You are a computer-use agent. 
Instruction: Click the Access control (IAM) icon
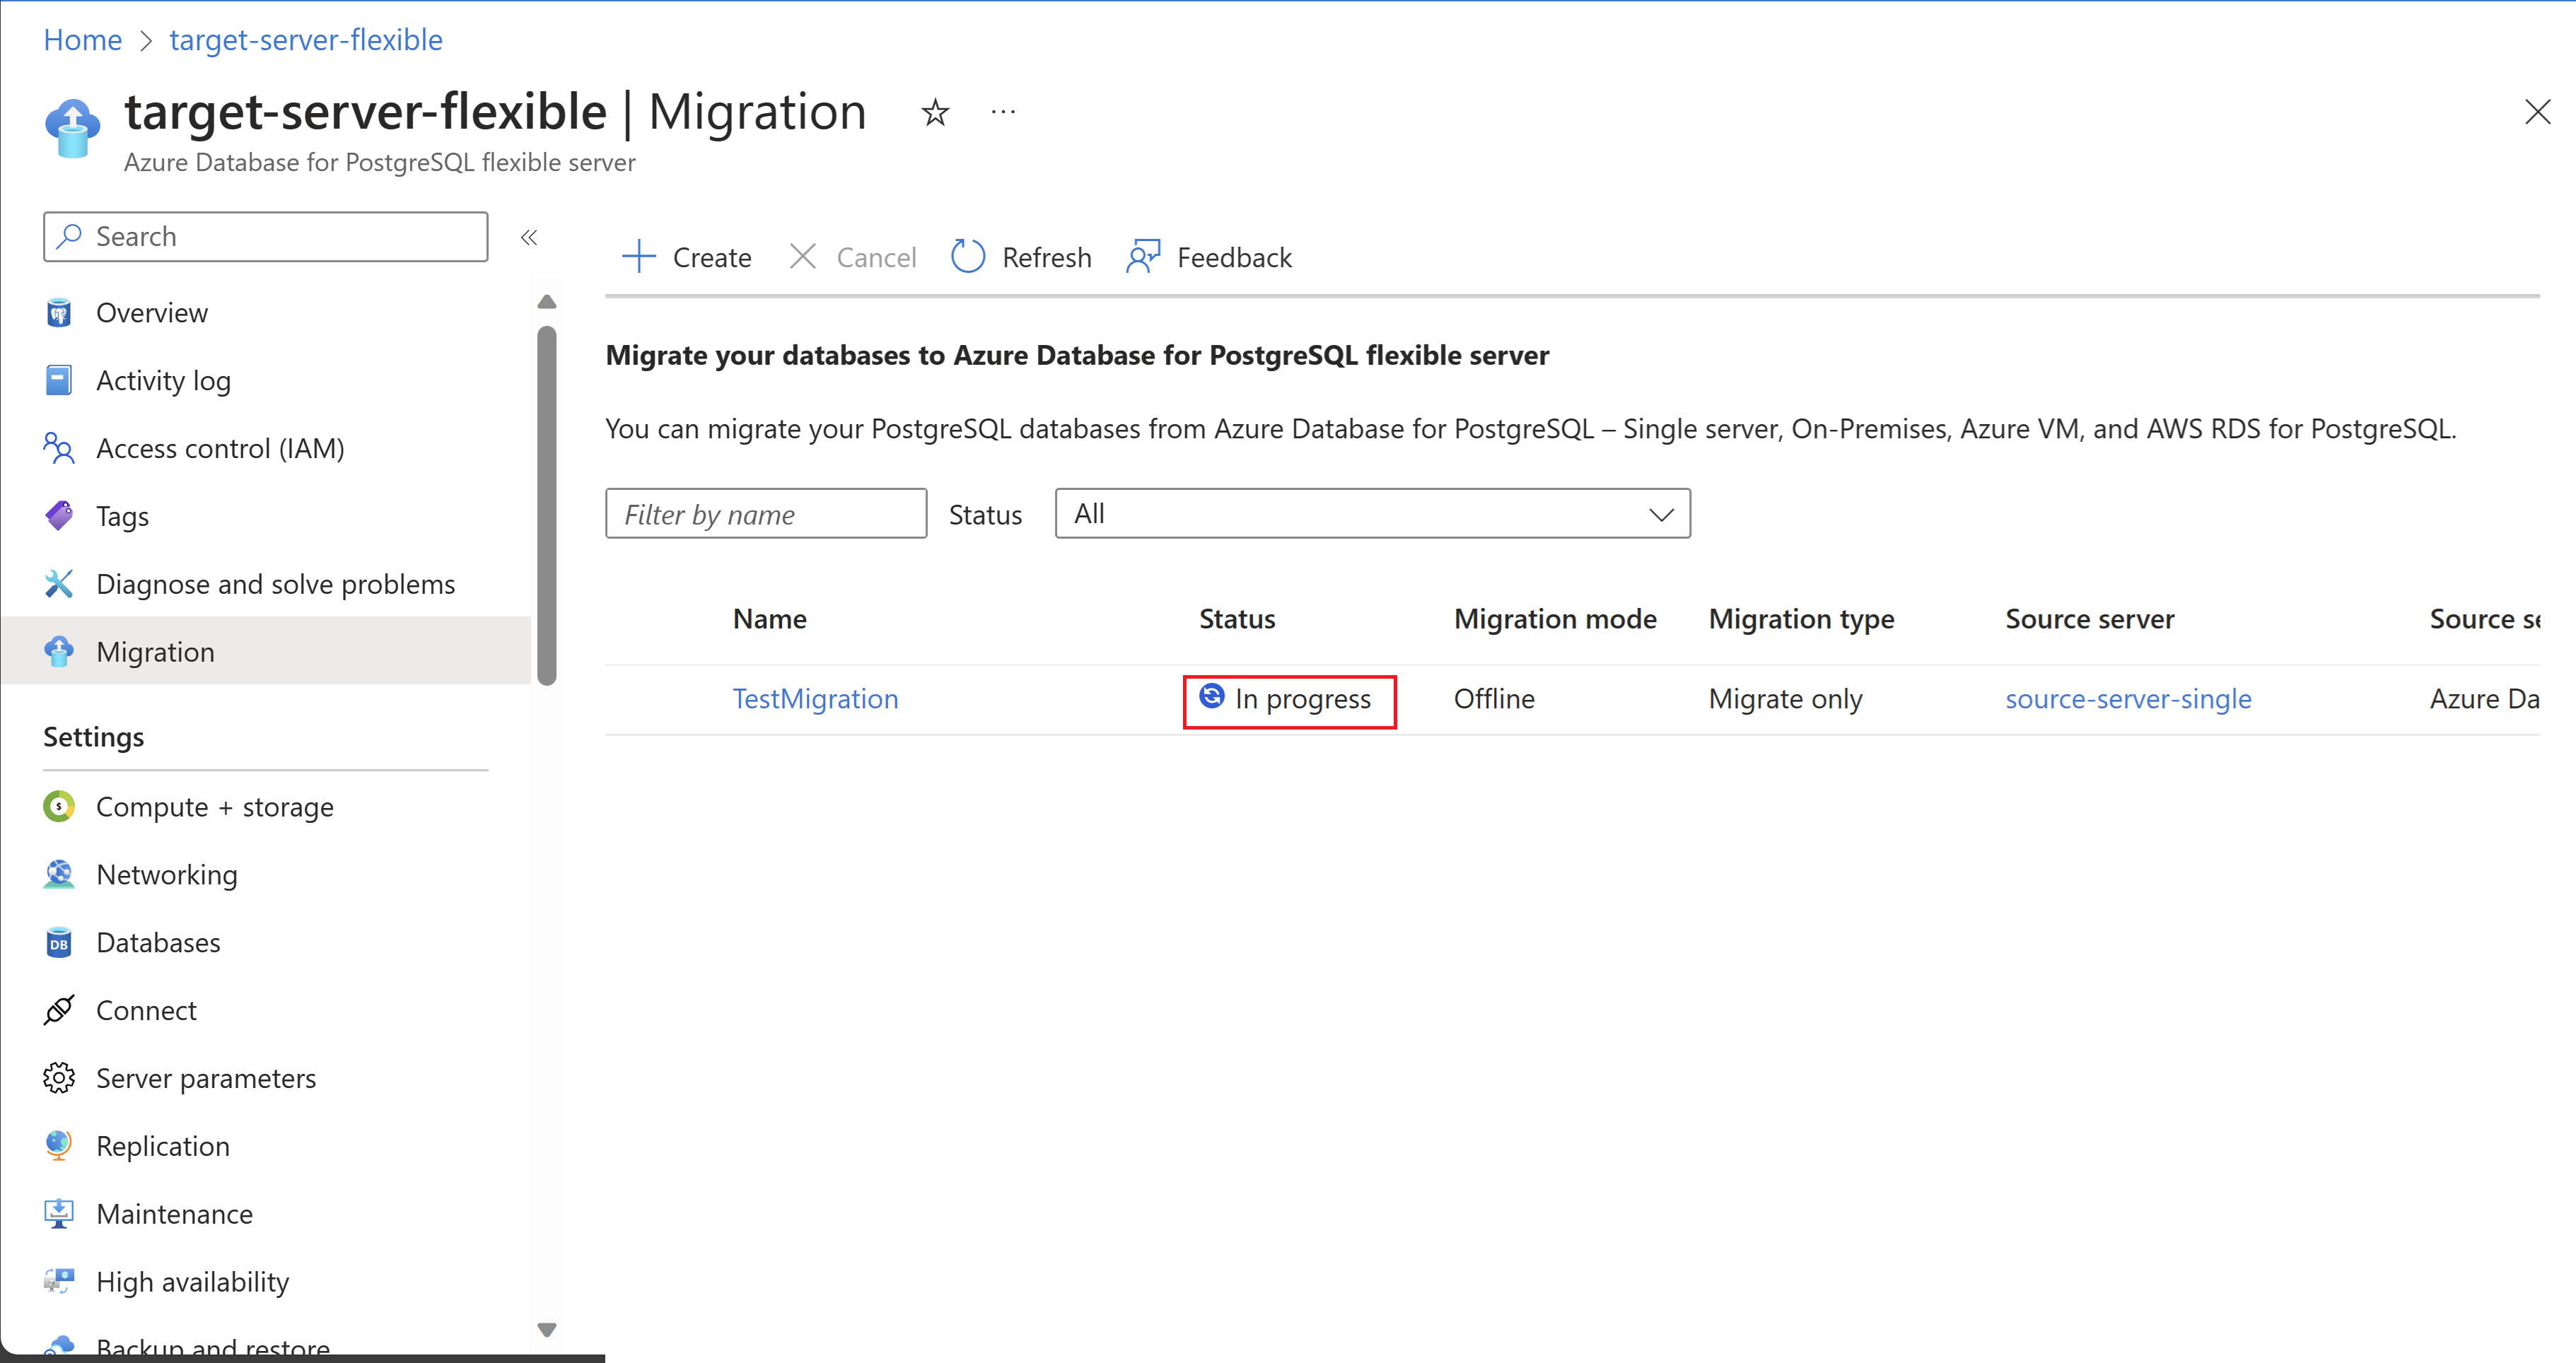point(59,449)
